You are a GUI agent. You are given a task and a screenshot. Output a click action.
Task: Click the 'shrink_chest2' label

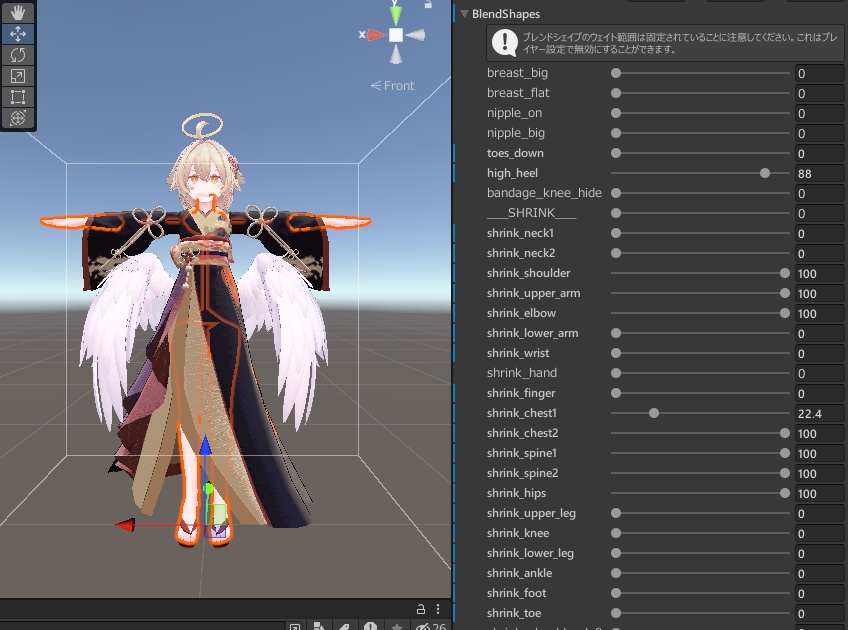point(522,433)
